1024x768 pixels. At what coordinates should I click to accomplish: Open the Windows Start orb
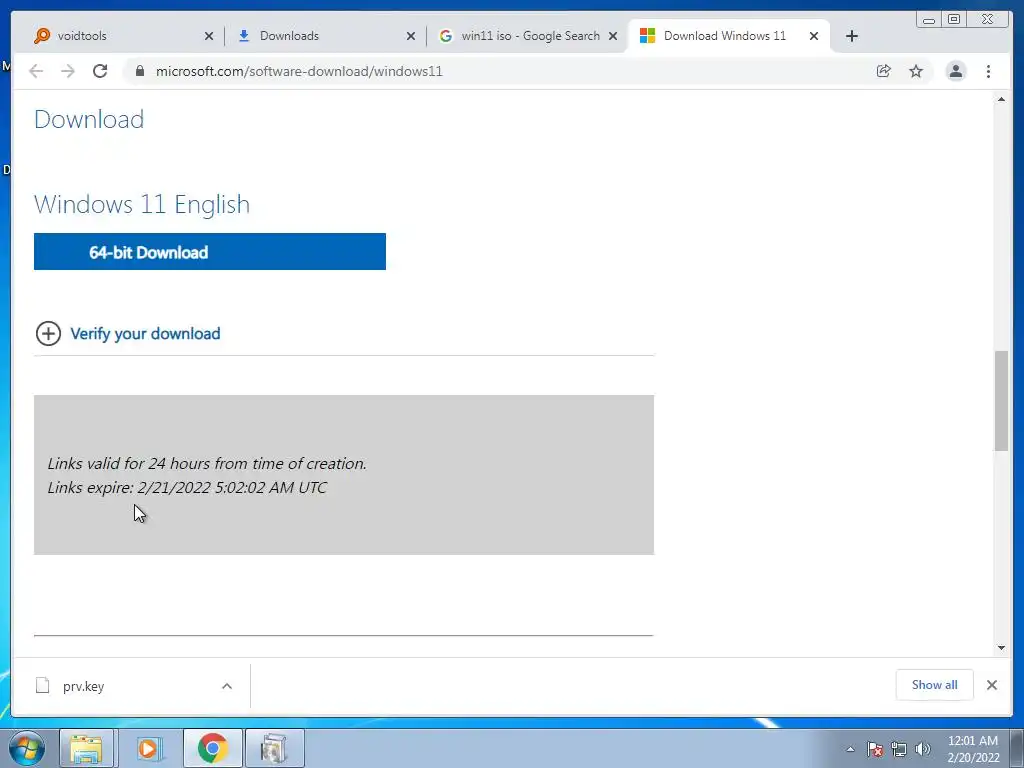pos(27,748)
